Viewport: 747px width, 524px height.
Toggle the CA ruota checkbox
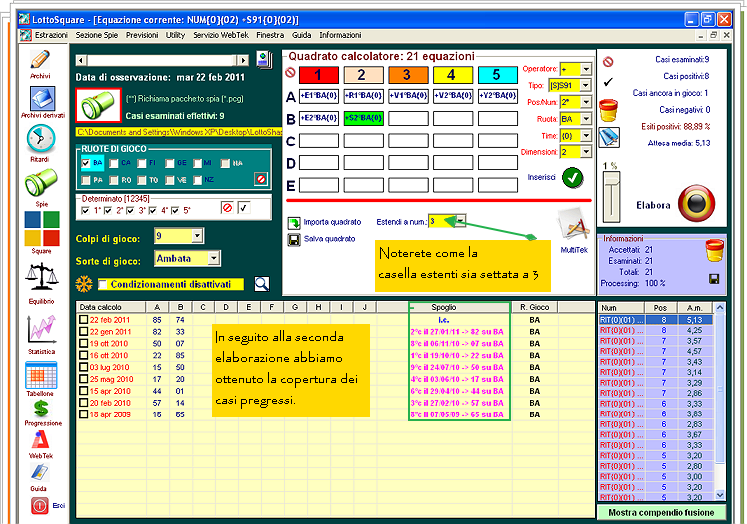coord(113,163)
